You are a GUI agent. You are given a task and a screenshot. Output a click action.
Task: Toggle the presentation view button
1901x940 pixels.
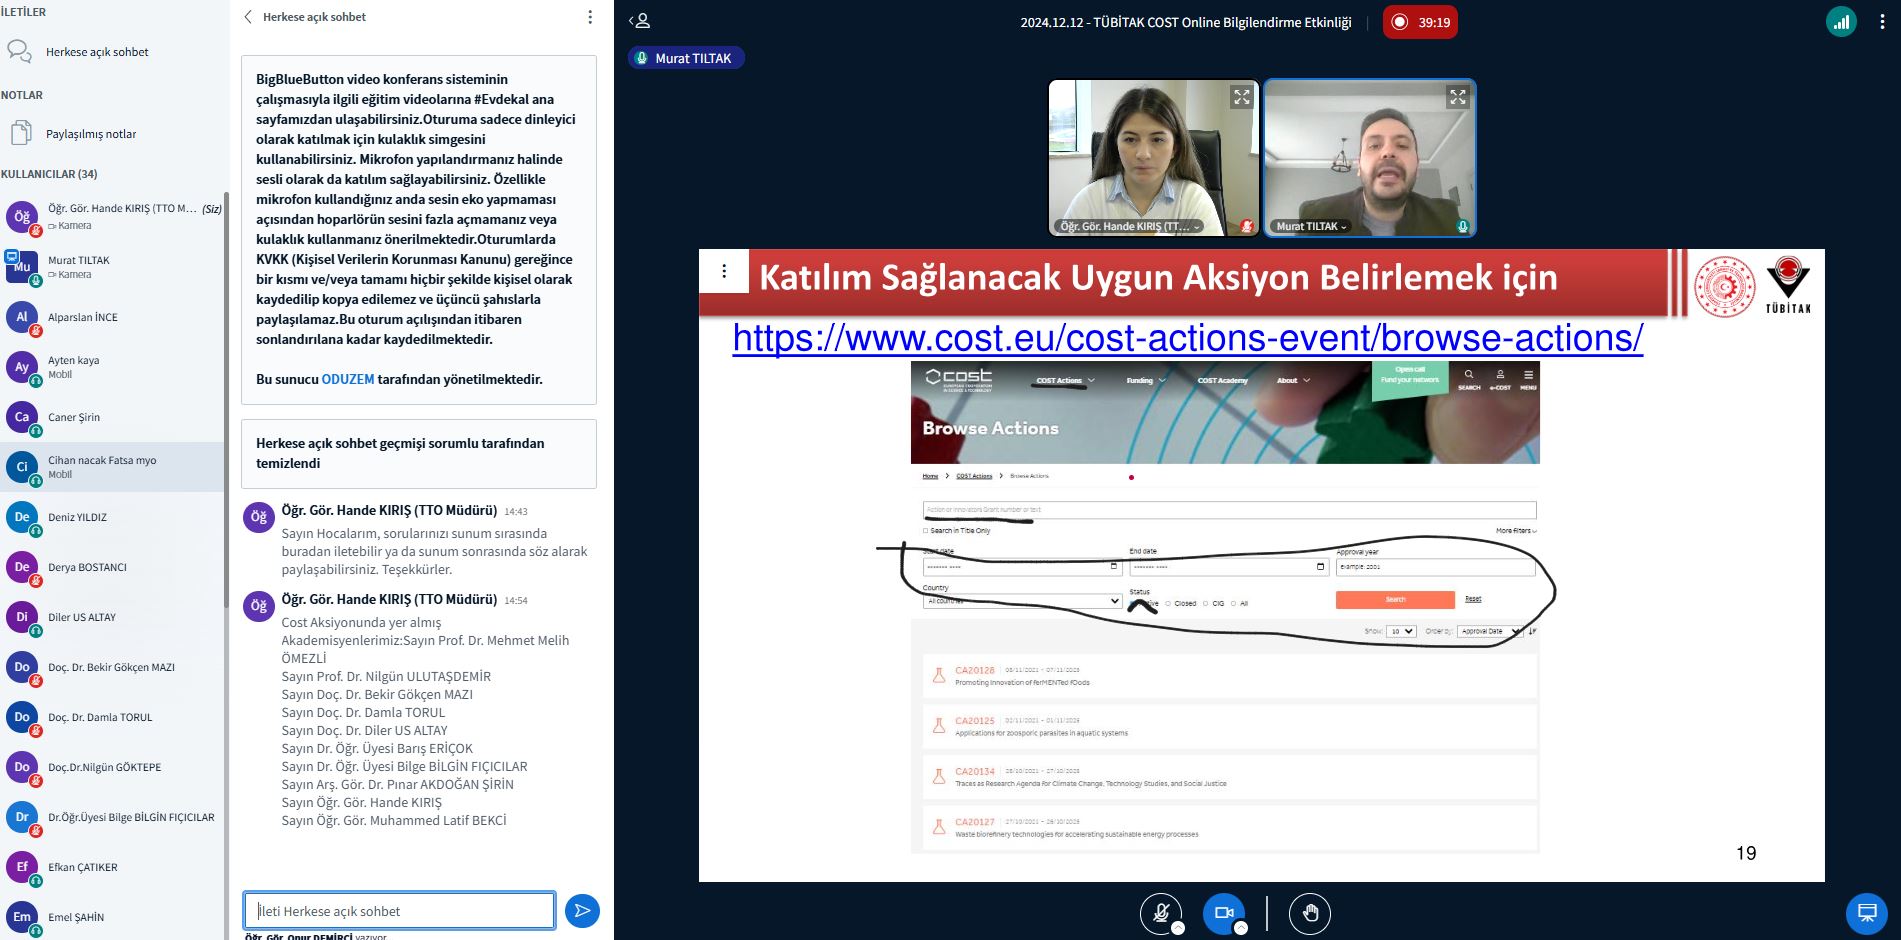[x=1866, y=912]
